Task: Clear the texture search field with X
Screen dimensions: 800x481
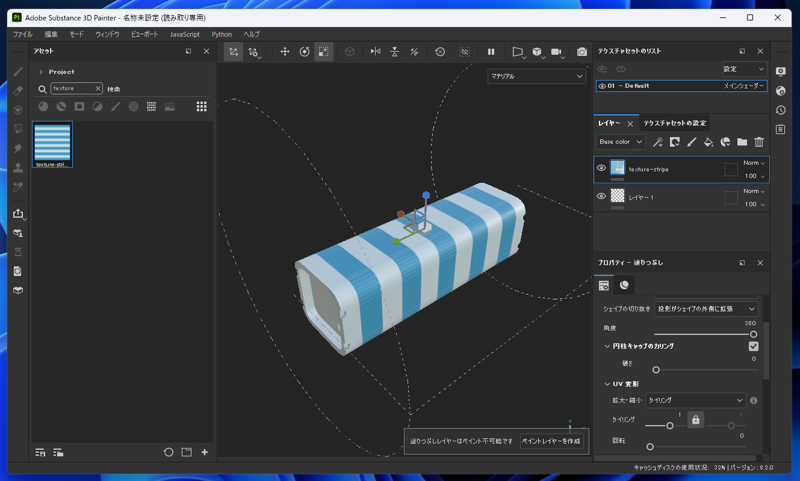Action: tap(98, 88)
